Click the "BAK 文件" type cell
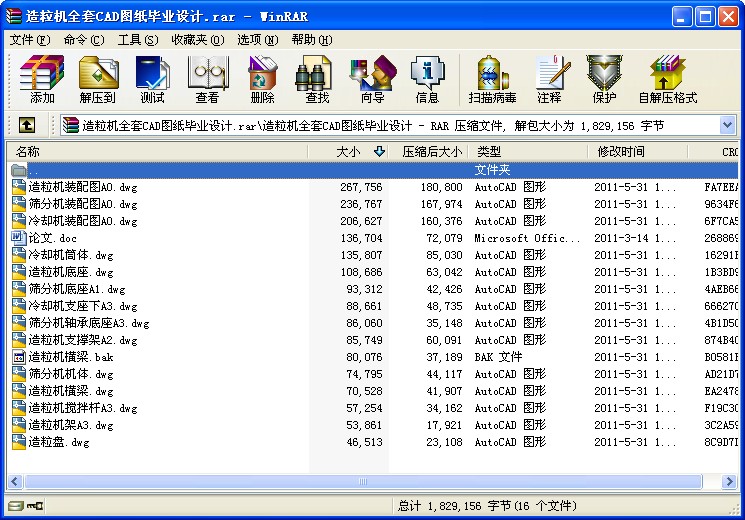The image size is (745, 520). coord(498,357)
